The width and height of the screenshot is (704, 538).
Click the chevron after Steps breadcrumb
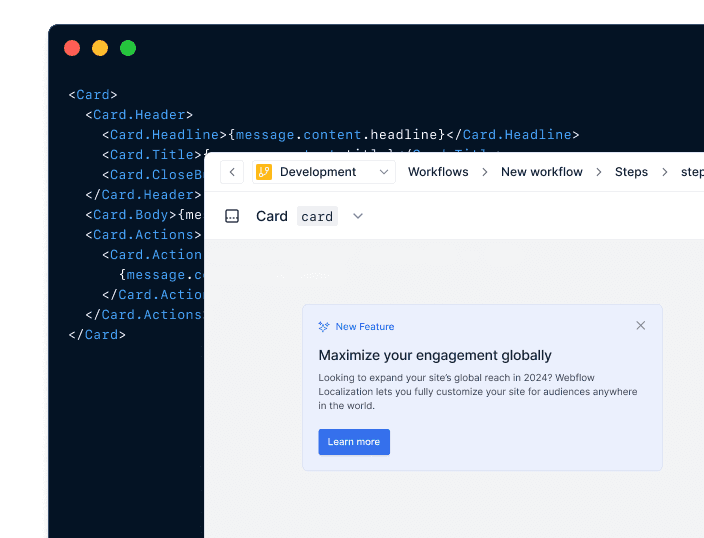(664, 172)
